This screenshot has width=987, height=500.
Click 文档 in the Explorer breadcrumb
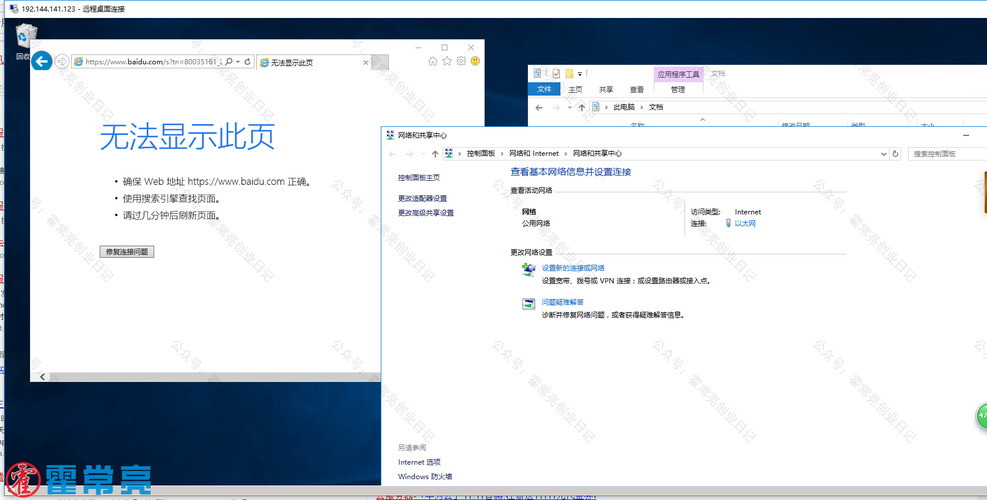pos(656,107)
